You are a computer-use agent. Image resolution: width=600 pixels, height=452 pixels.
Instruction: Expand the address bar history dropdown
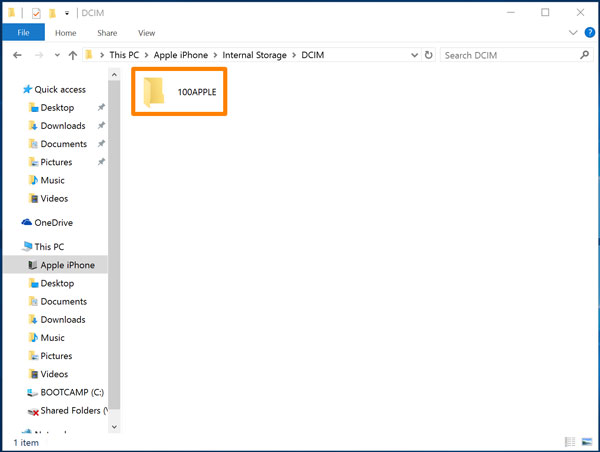pos(414,55)
